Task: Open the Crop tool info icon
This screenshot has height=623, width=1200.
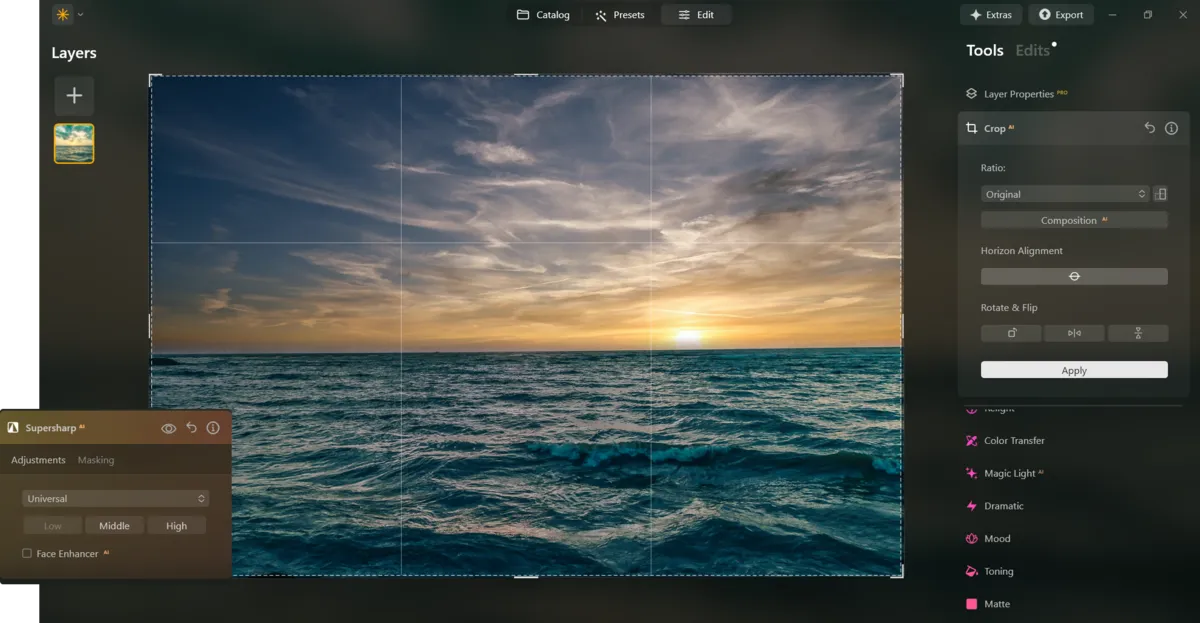Action: point(1171,128)
